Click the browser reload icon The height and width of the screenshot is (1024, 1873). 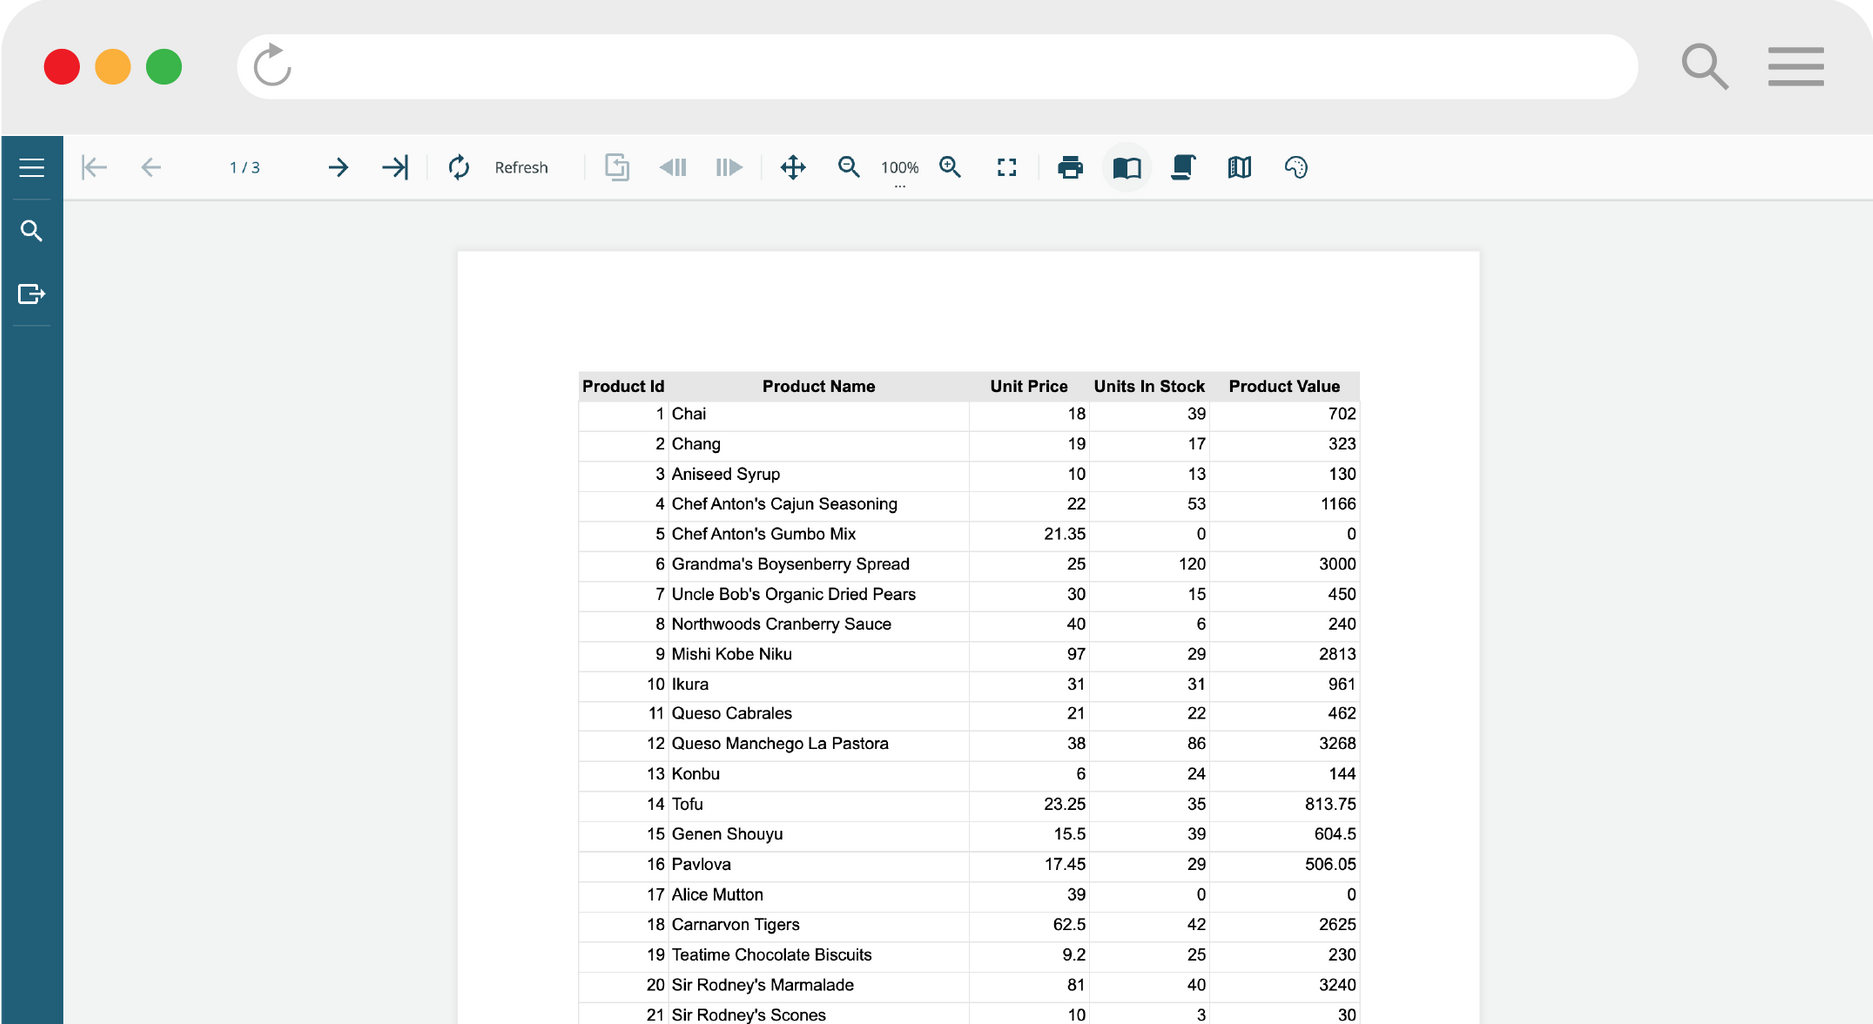coord(272,66)
